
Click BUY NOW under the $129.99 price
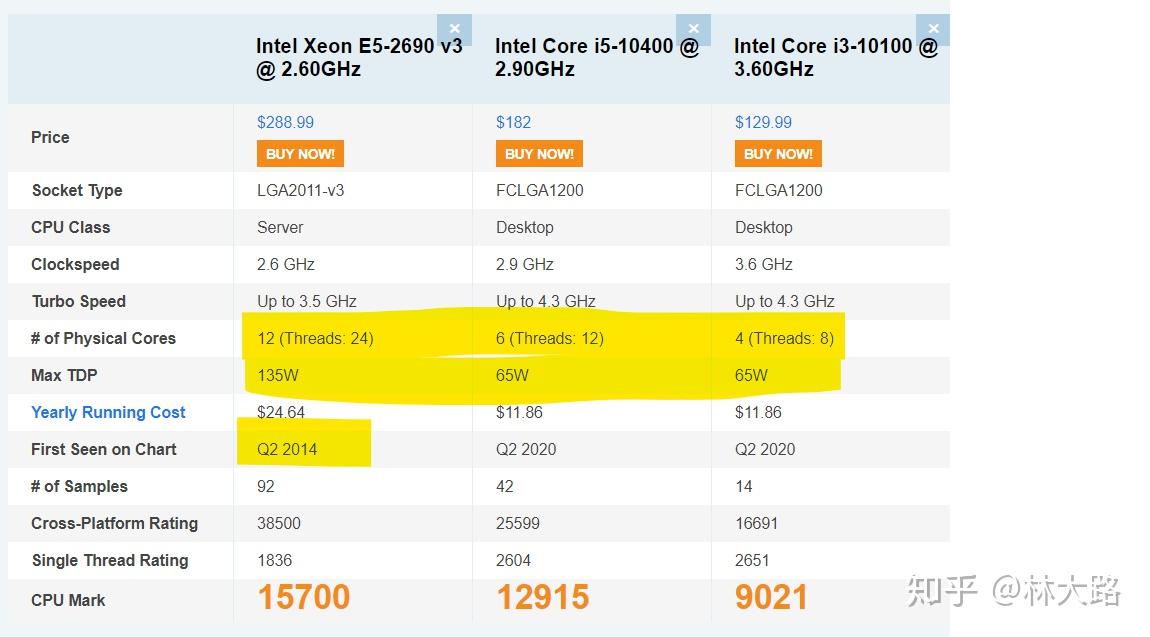(778, 154)
